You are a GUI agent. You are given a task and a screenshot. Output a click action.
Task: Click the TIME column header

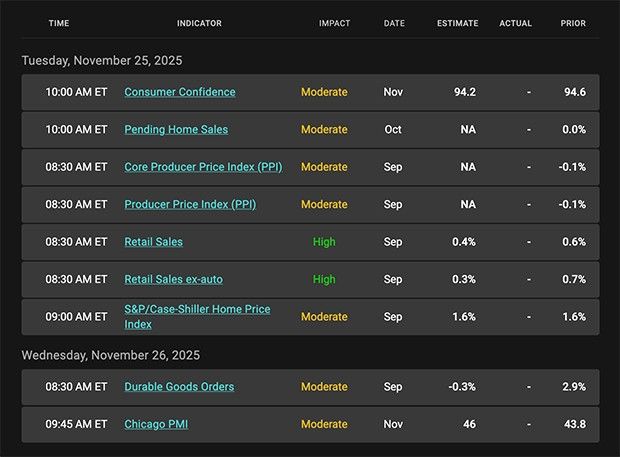tap(59, 23)
